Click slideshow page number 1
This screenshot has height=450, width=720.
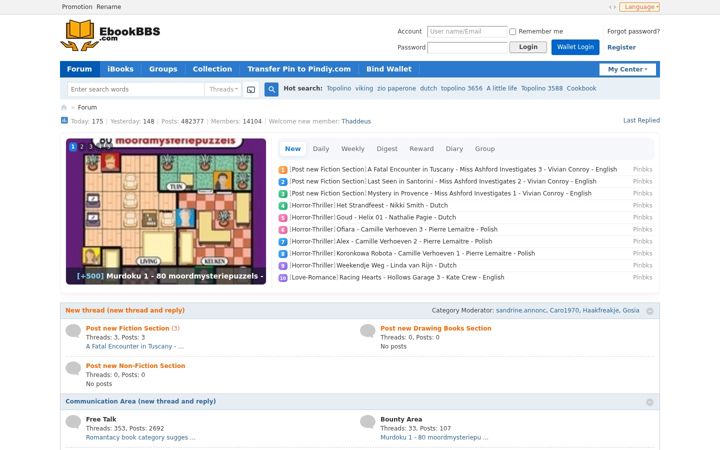pyautogui.click(x=73, y=146)
